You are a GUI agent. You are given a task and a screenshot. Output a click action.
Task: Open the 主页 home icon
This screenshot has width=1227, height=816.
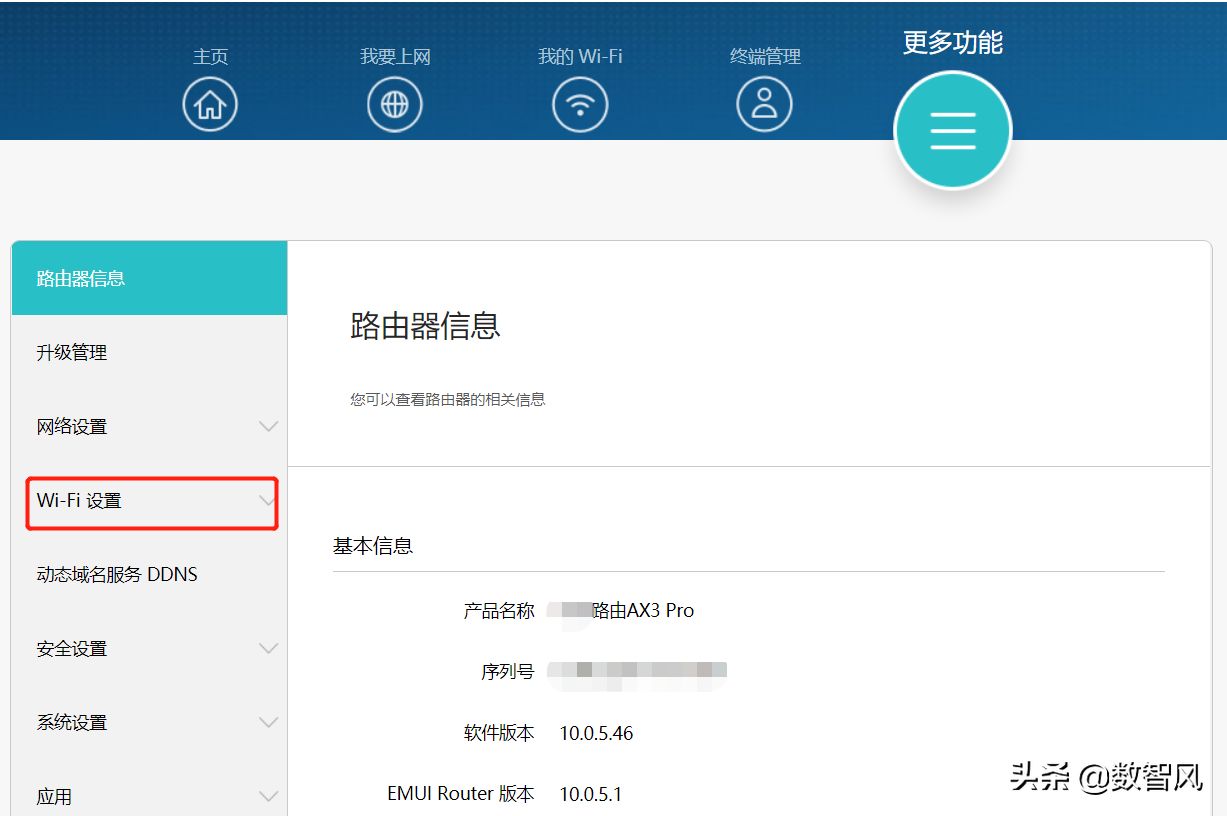click(210, 104)
